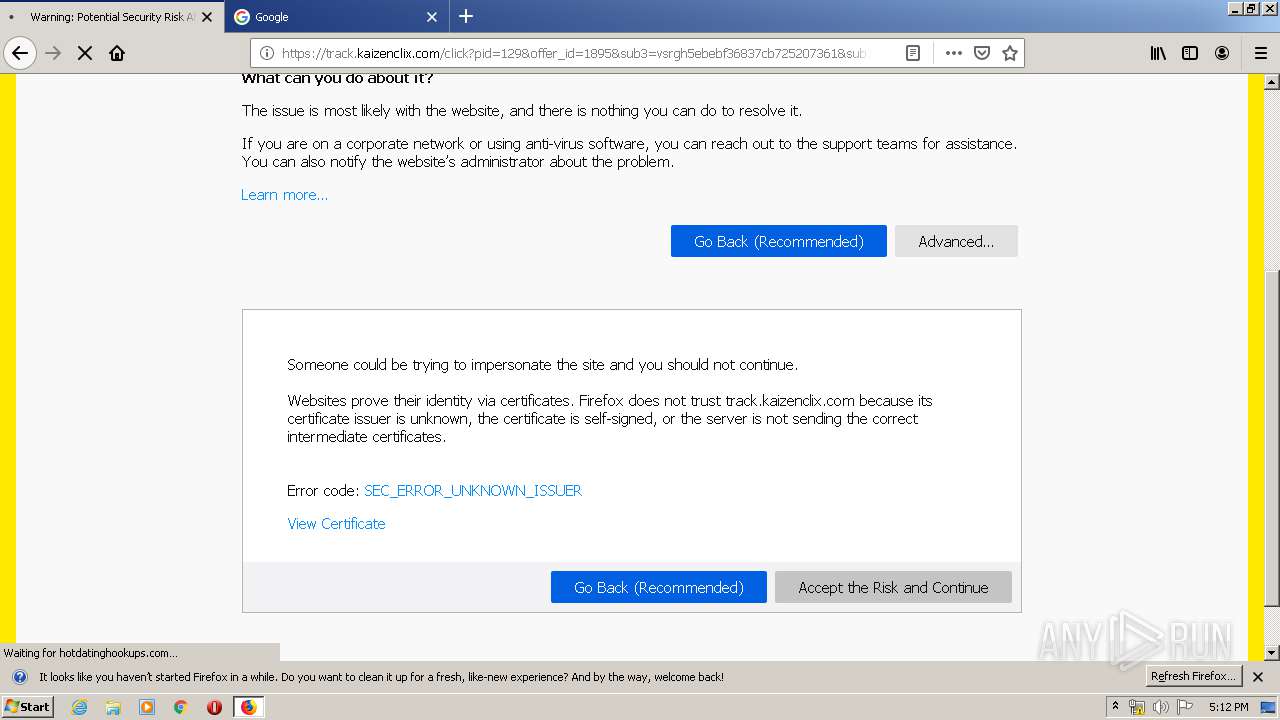
Task: Open volume speaker tray icon
Action: pos(1161,707)
